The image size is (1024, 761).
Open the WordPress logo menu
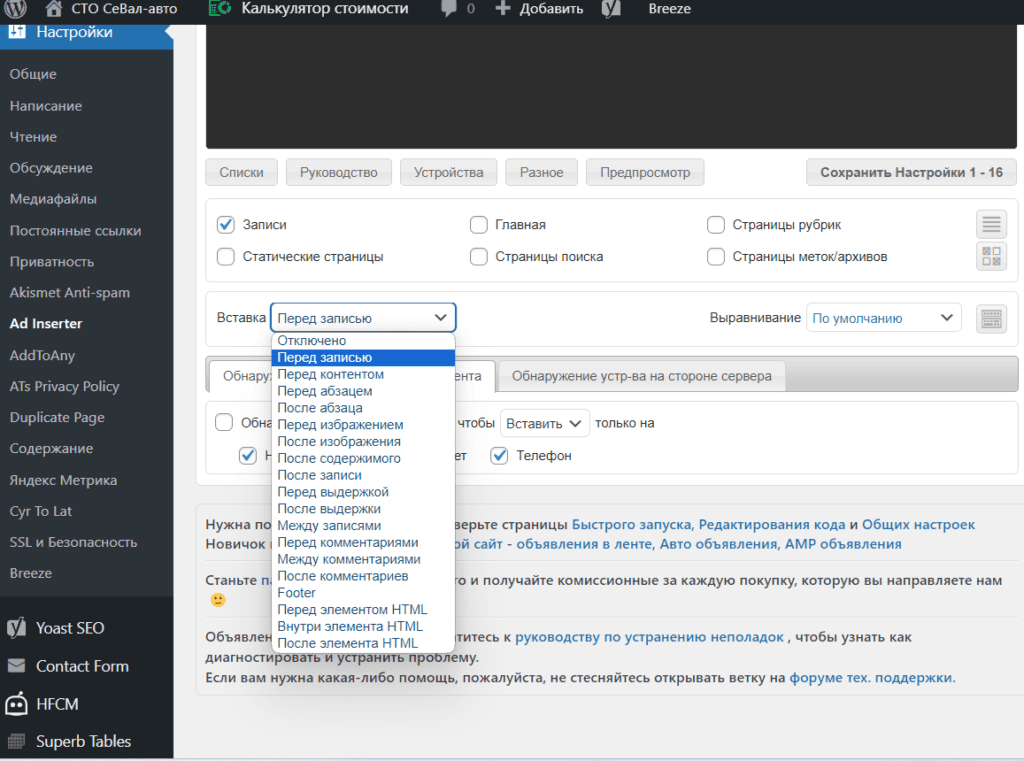(16, 8)
